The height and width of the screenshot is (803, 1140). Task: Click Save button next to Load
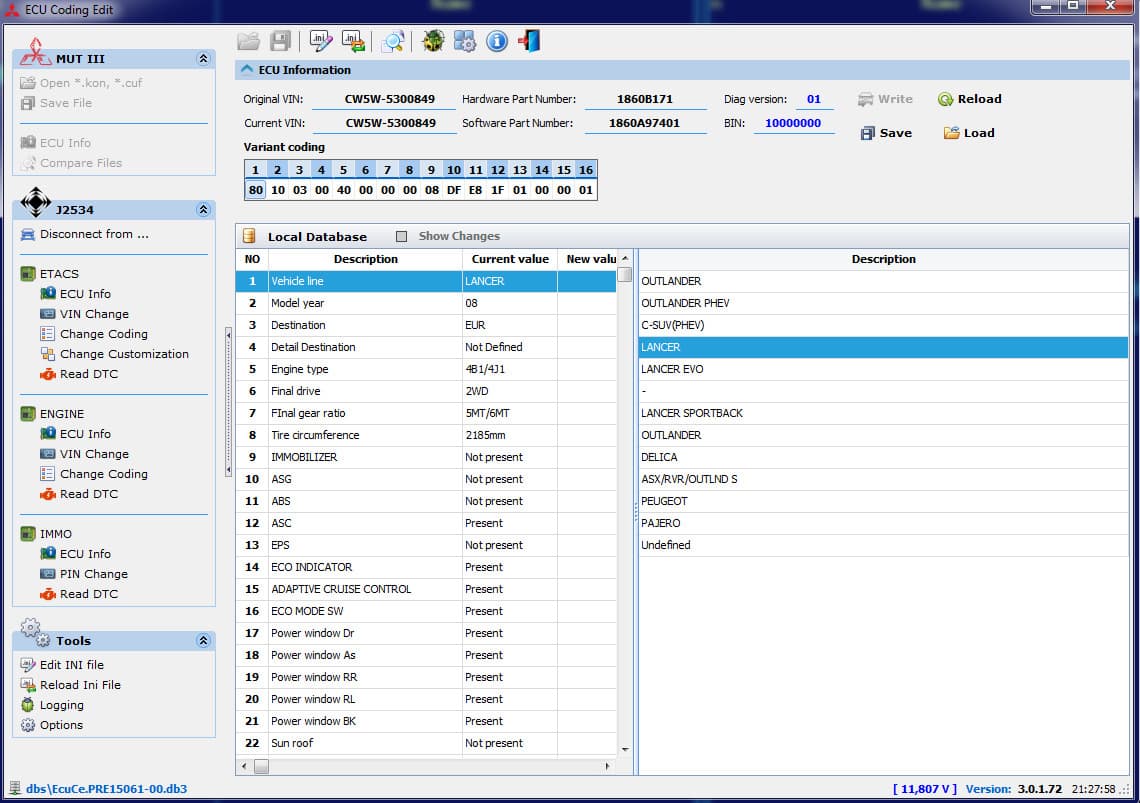(x=886, y=133)
